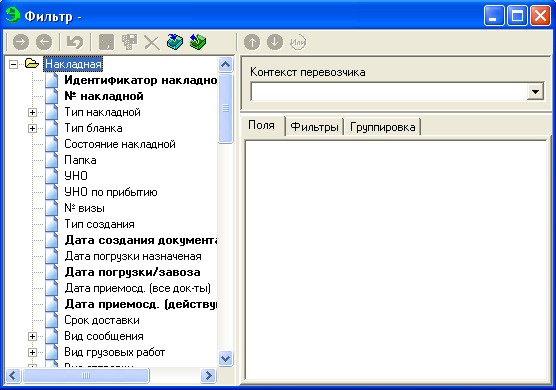Click the move up arrow icon
556x390 pixels.
(x=252, y=42)
